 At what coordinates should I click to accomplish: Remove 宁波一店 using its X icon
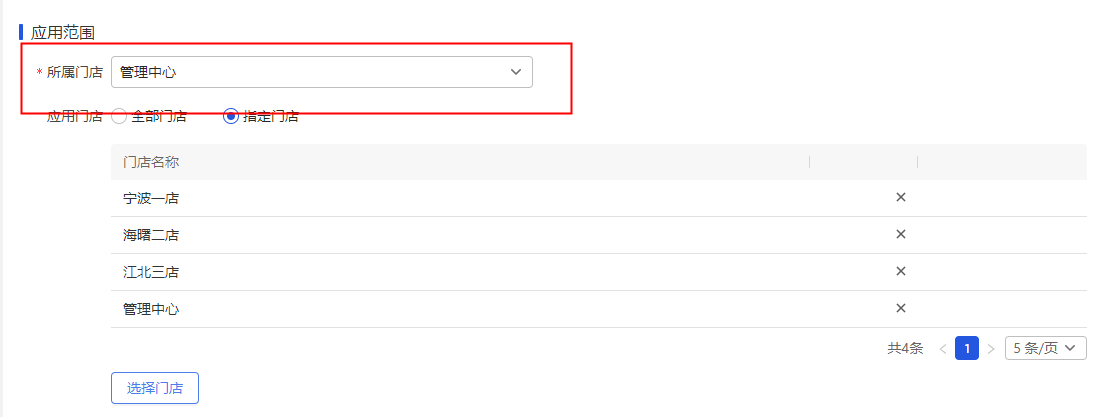pos(900,197)
